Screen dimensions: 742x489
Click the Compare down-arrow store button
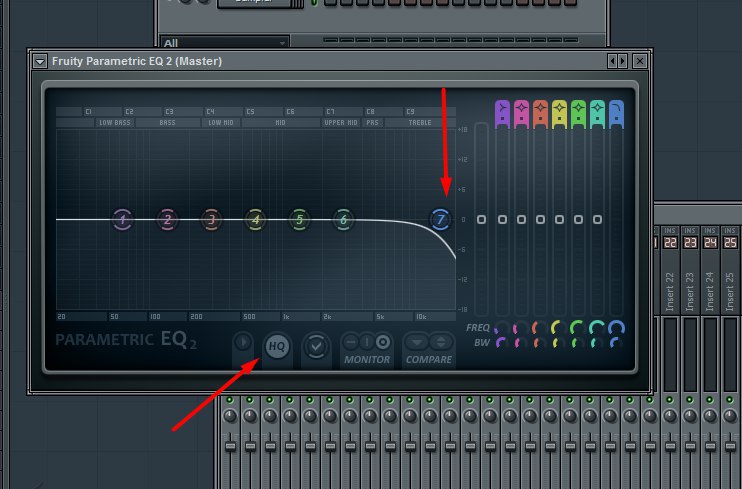(x=417, y=342)
